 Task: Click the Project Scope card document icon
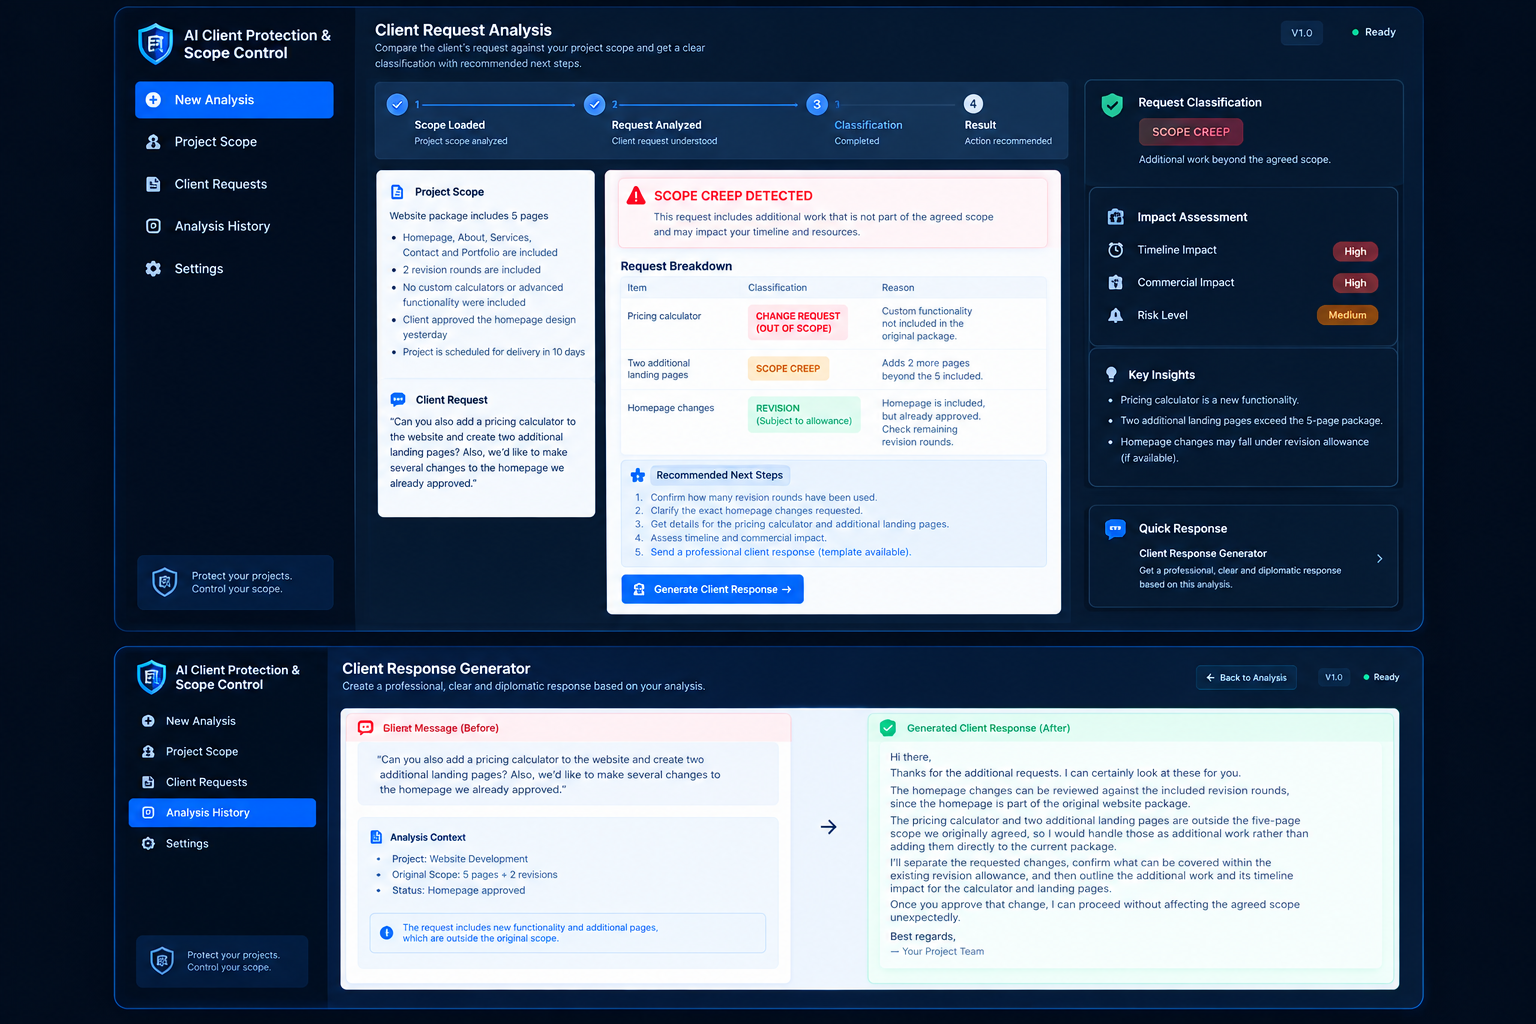pos(397,192)
